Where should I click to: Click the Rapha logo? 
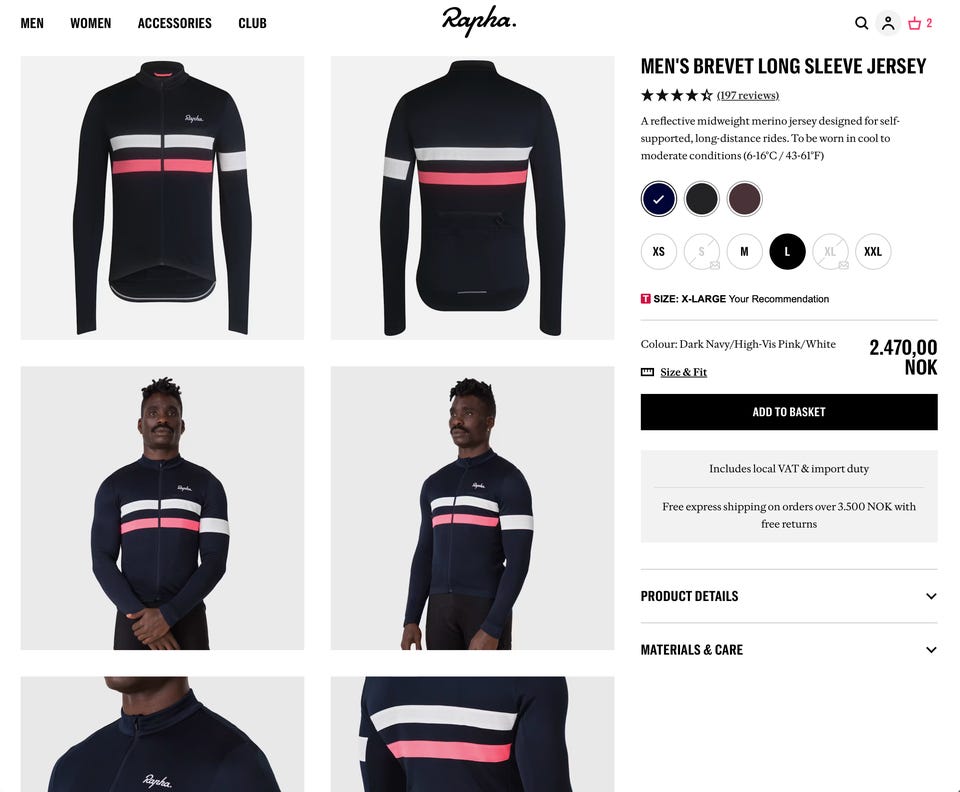pos(479,21)
